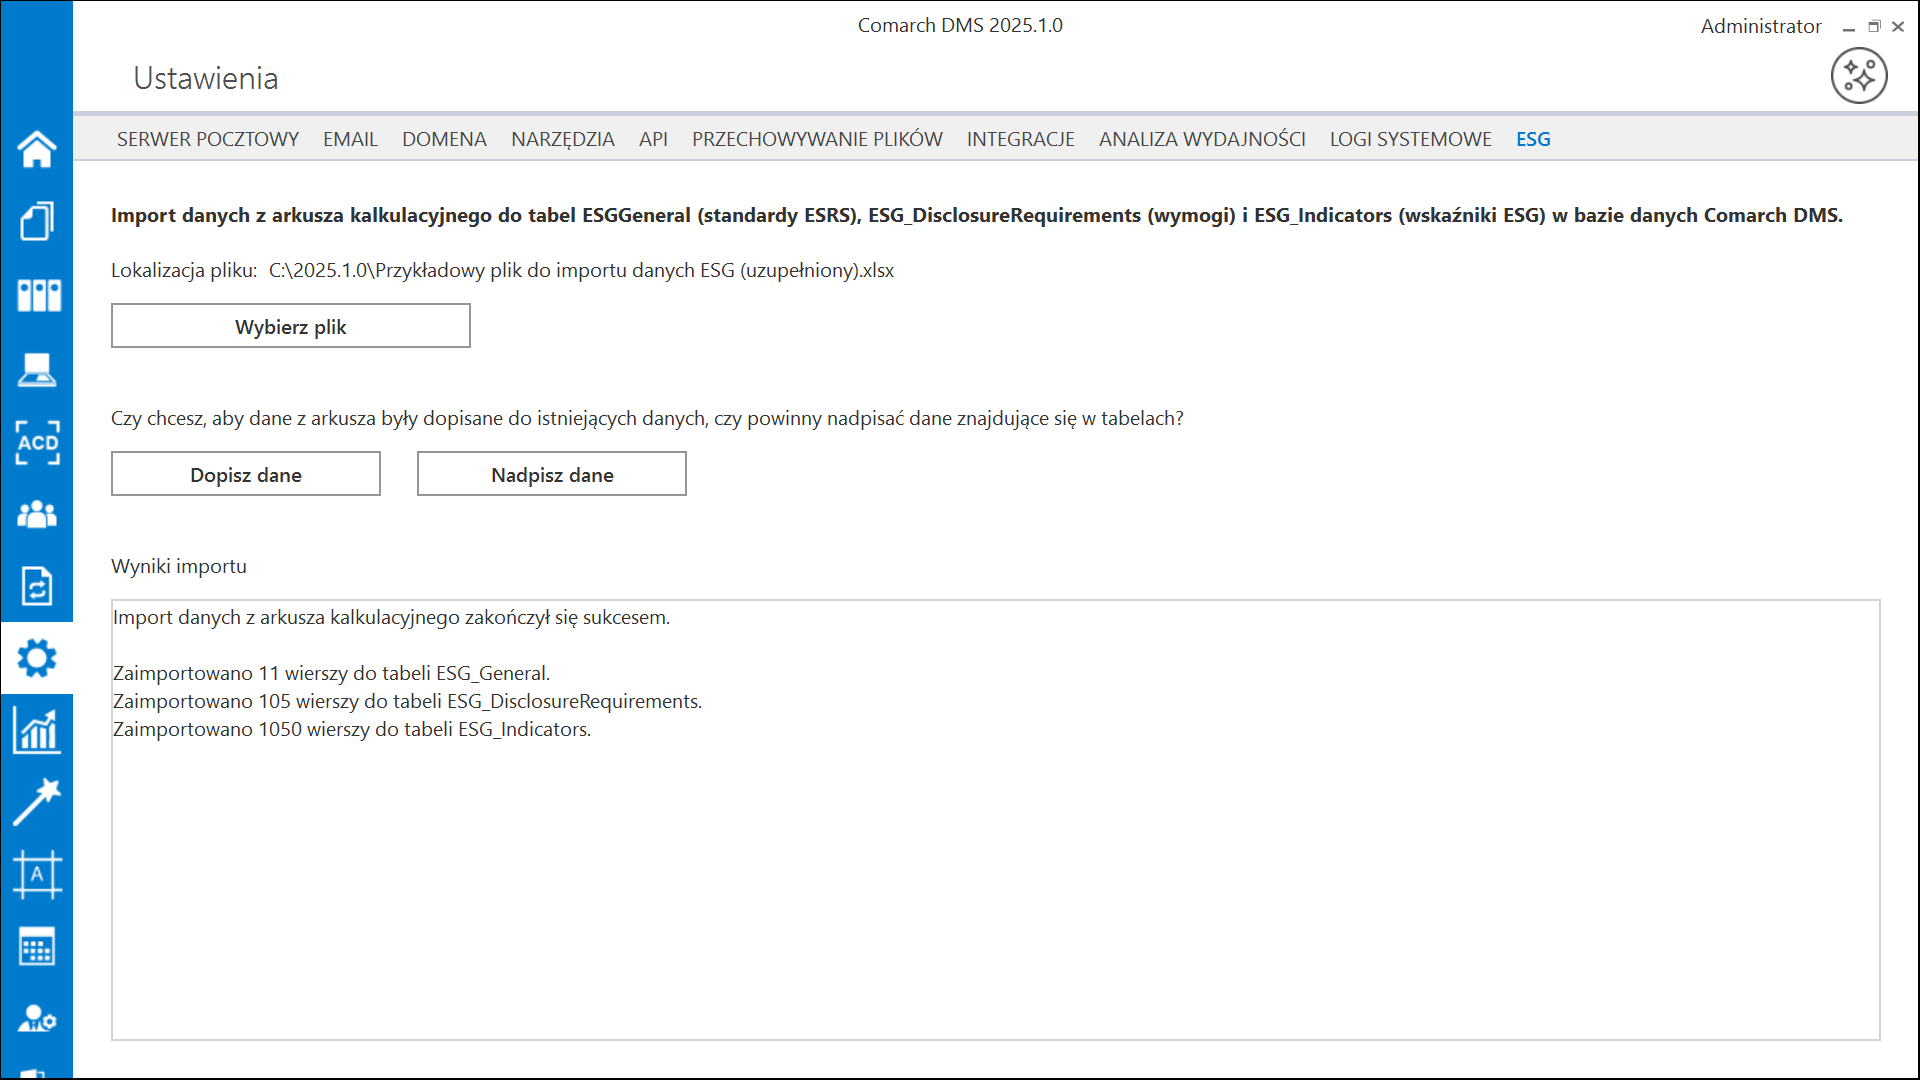
Task: Open the Home icon in the sidebar
Action: click(x=37, y=149)
